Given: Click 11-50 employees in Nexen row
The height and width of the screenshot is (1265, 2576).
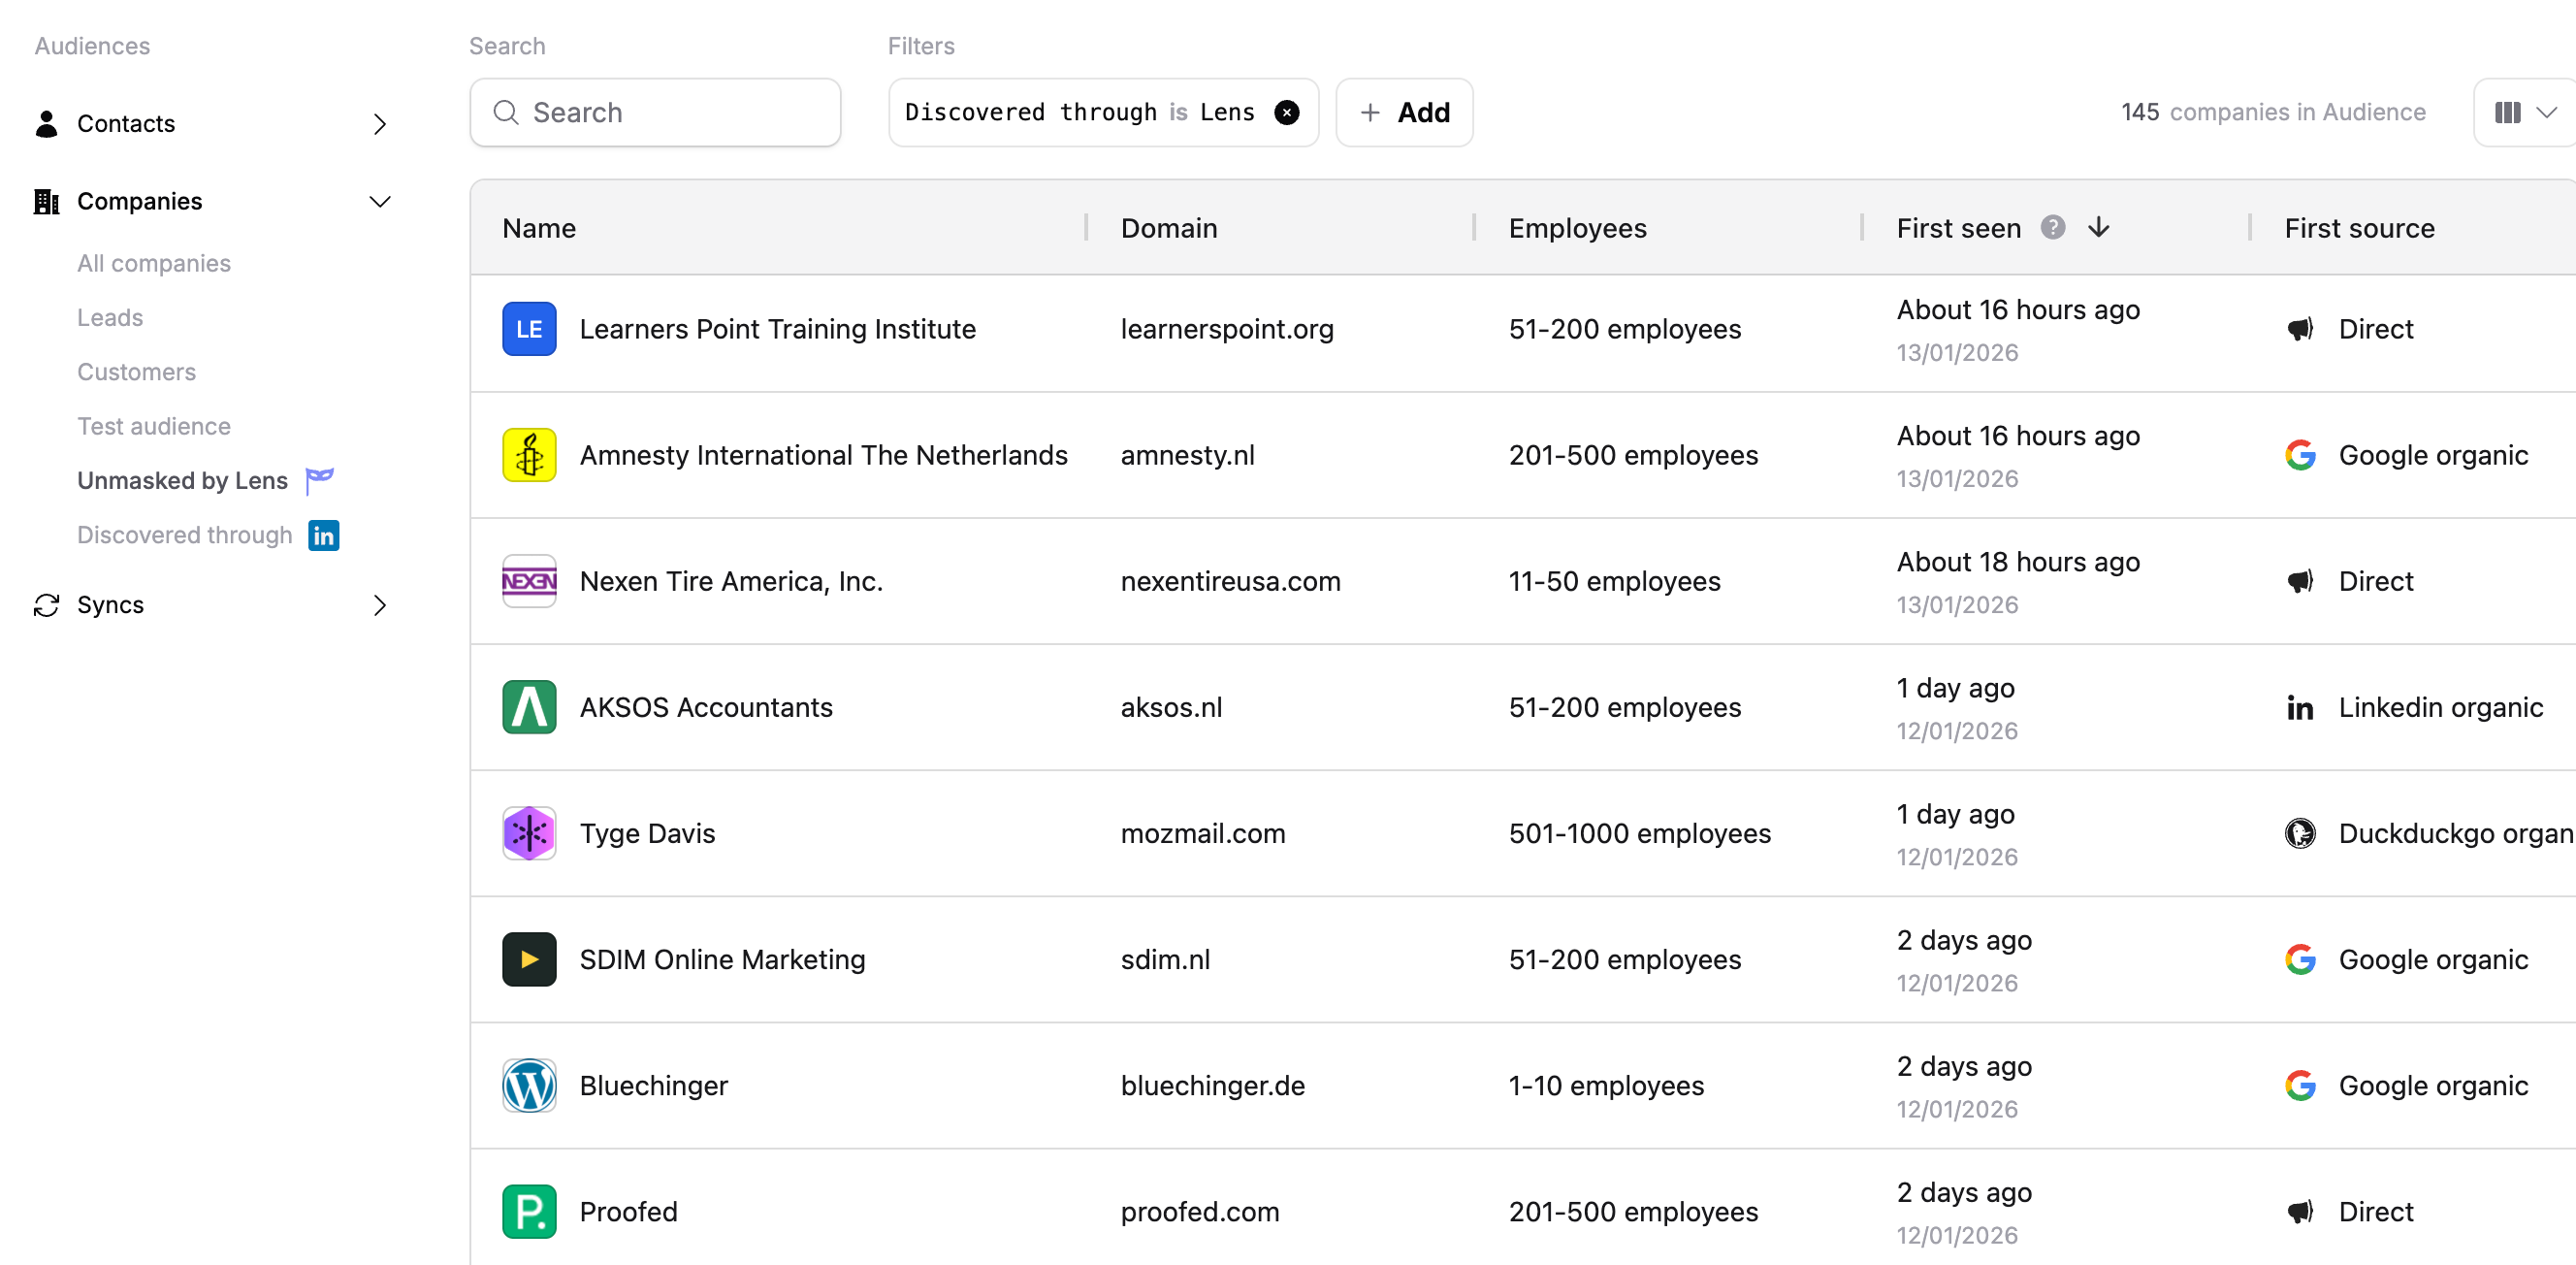Looking at the screenshot, I should 1615,581.
